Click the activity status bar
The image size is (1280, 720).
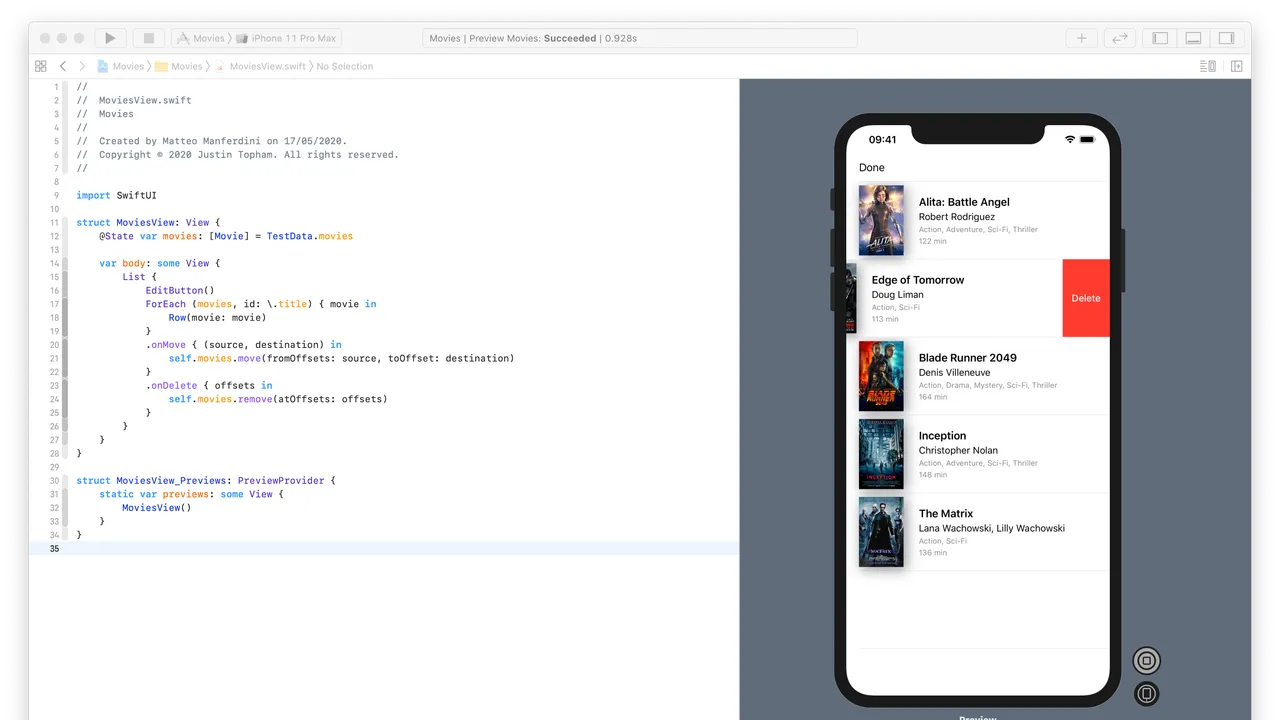(640, 38)
